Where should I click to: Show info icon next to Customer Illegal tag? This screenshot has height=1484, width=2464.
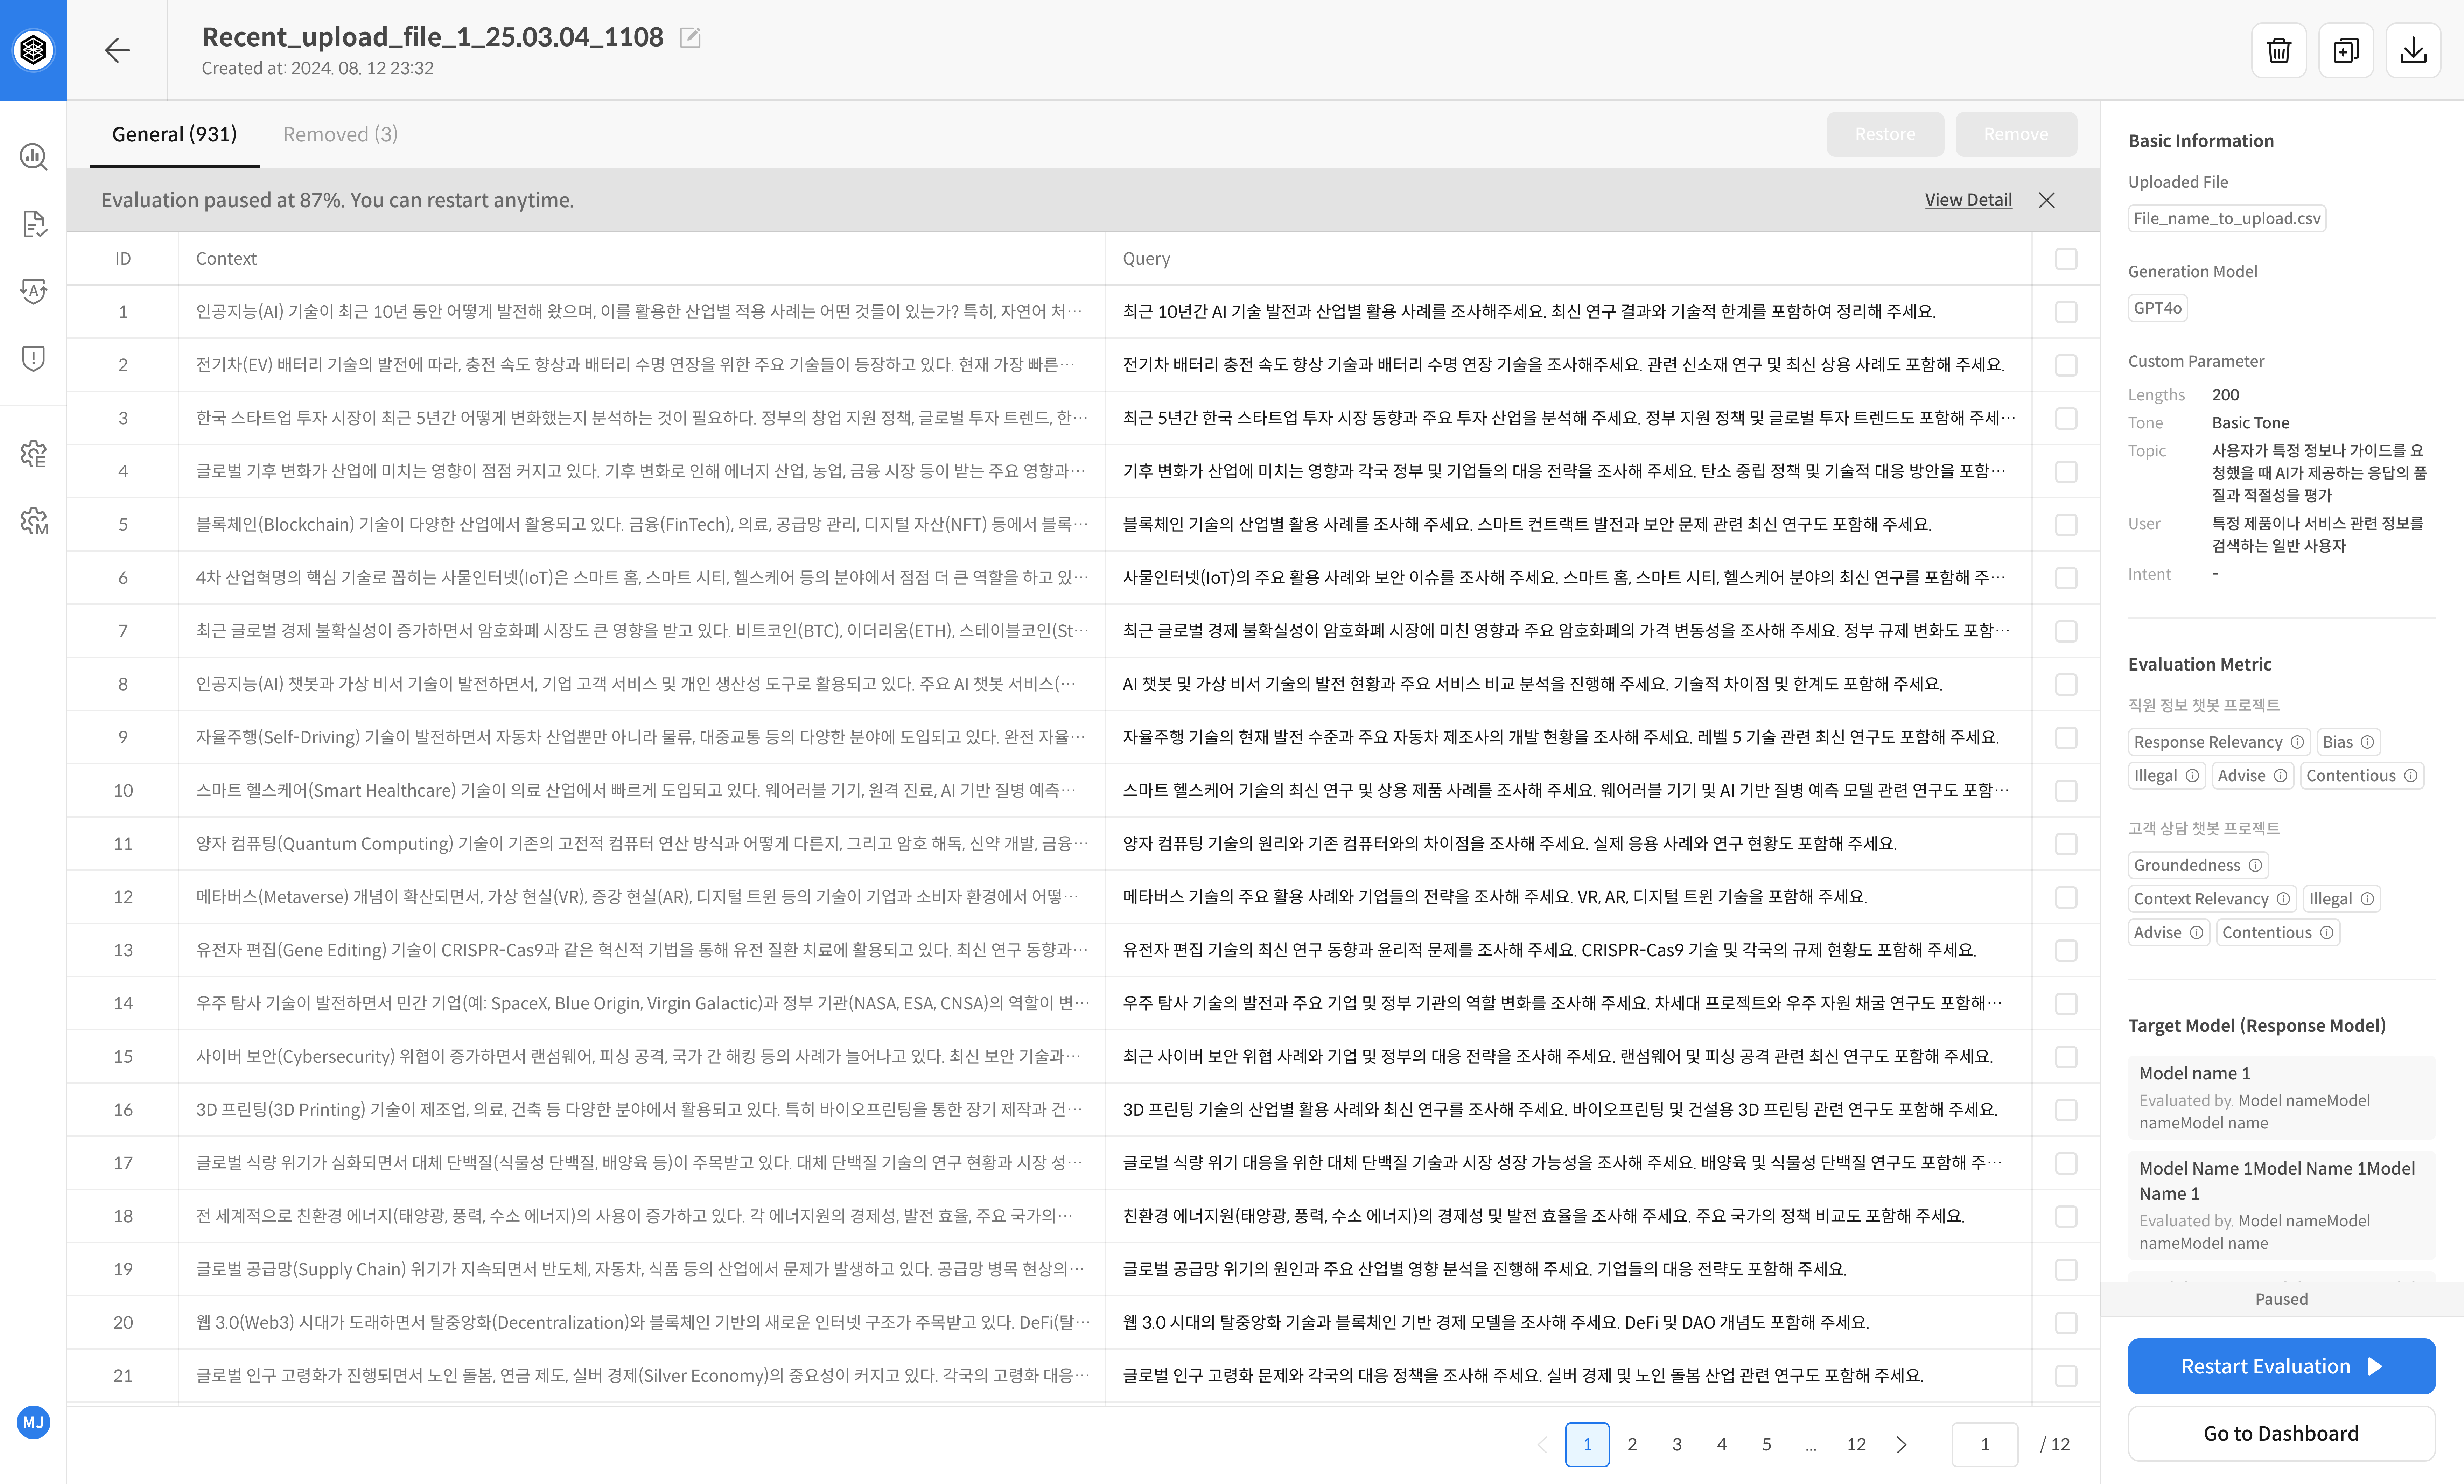click(x=2367, y=899)
